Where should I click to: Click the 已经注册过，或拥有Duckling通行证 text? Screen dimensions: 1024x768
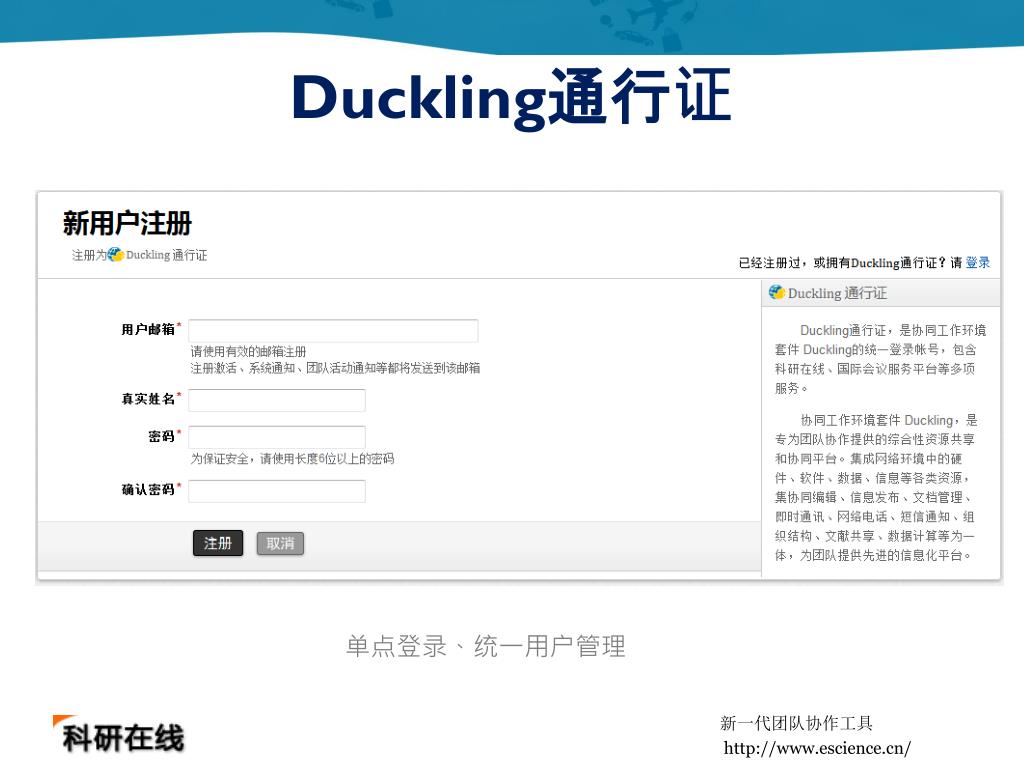[841, 263]
